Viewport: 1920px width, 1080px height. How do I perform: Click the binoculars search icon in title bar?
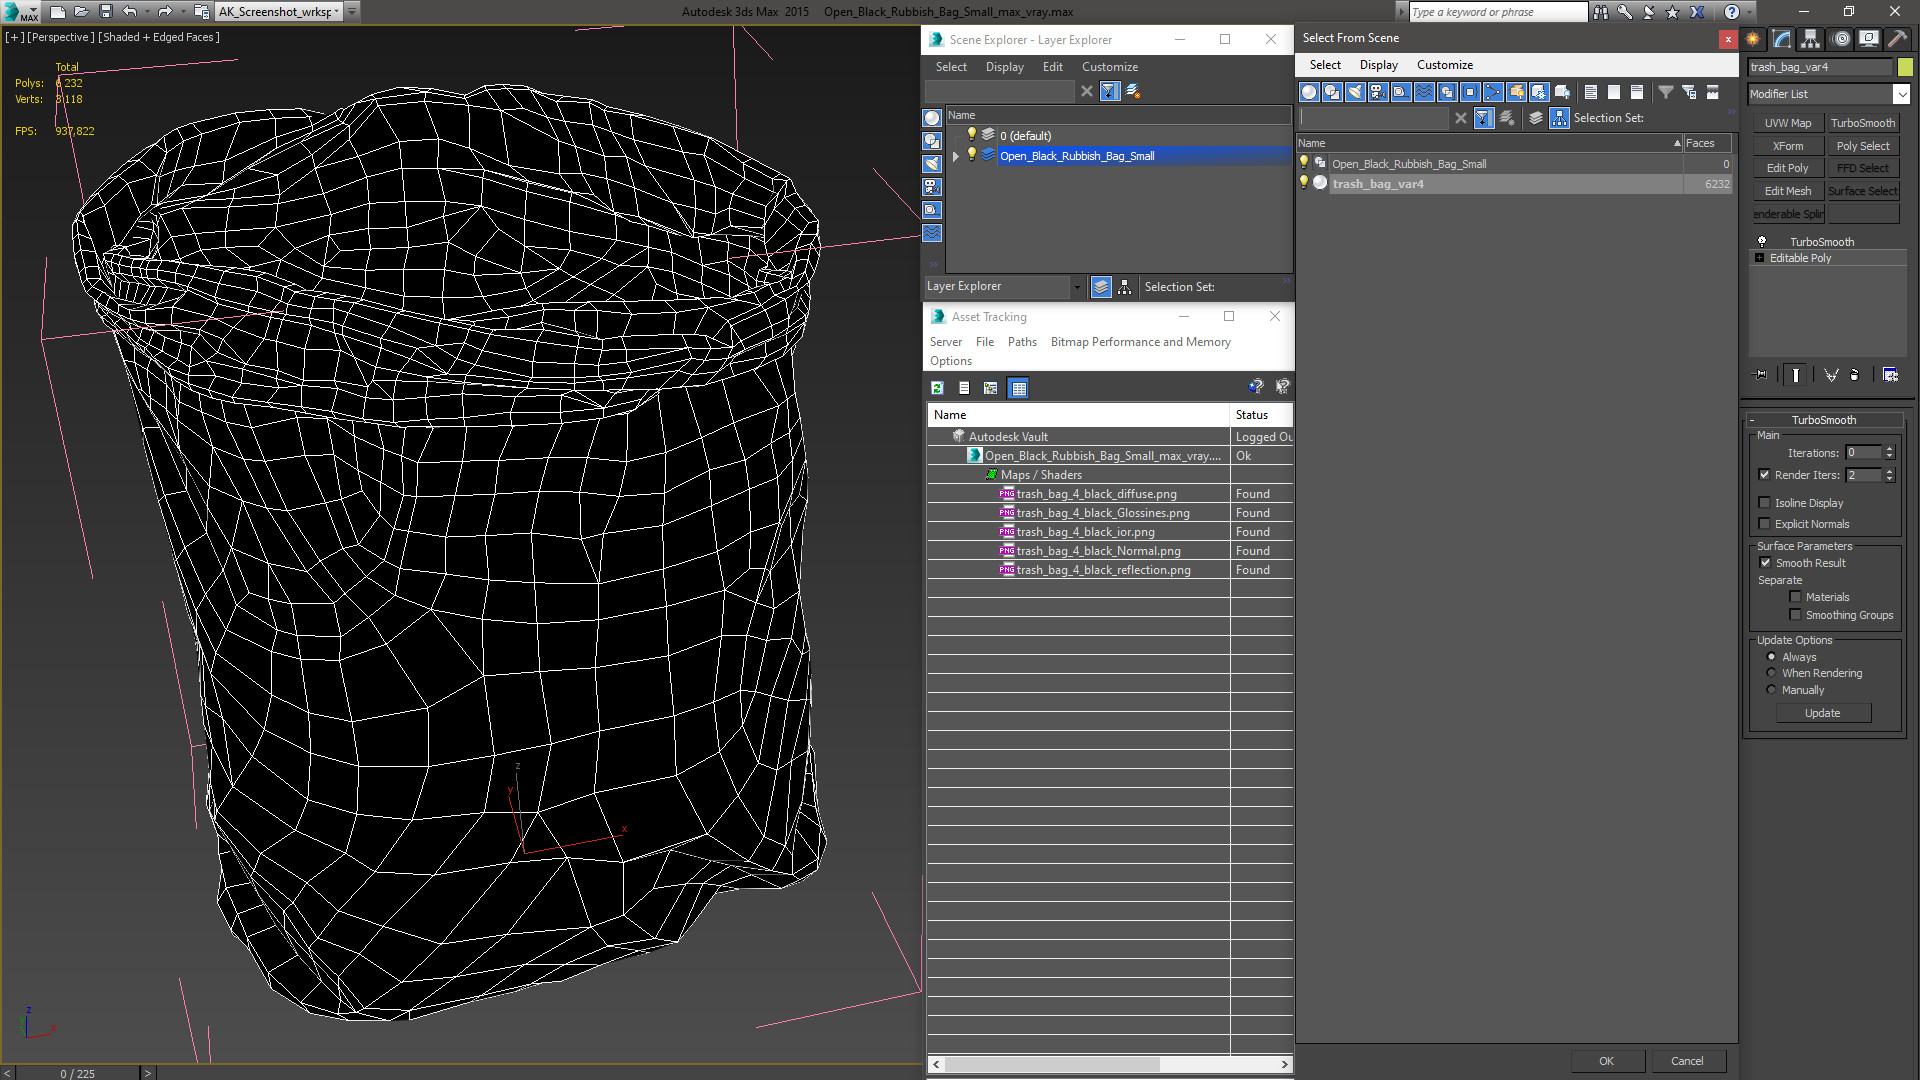click(1601, 12)
